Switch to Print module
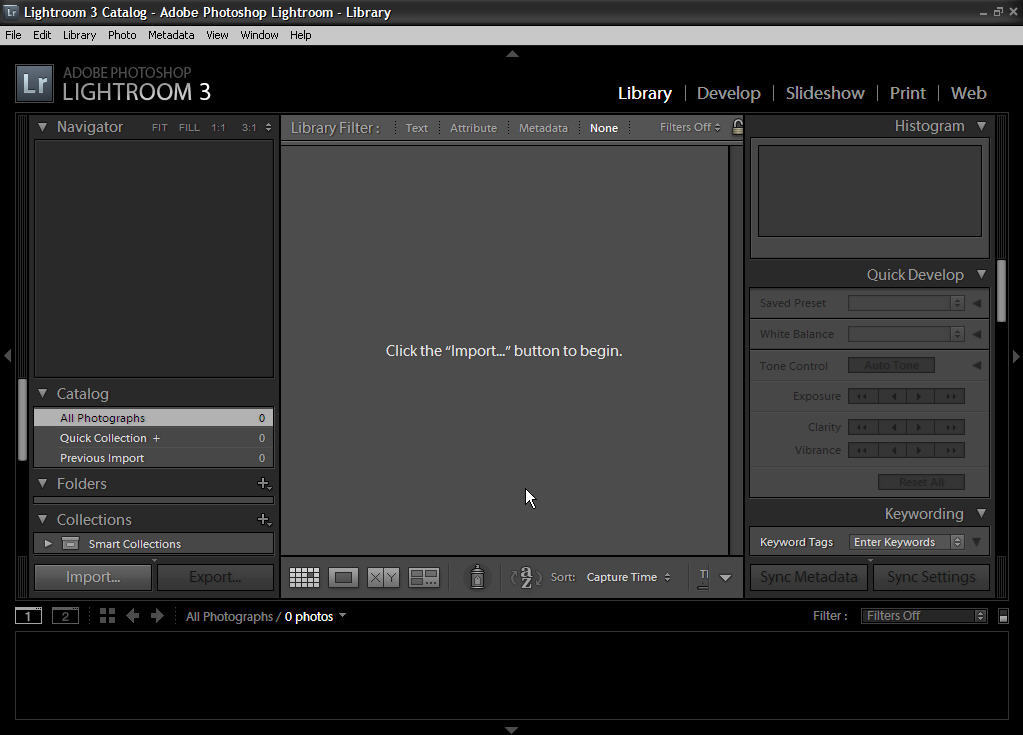Screen dimensions: 1023x735 coord(908,93)
